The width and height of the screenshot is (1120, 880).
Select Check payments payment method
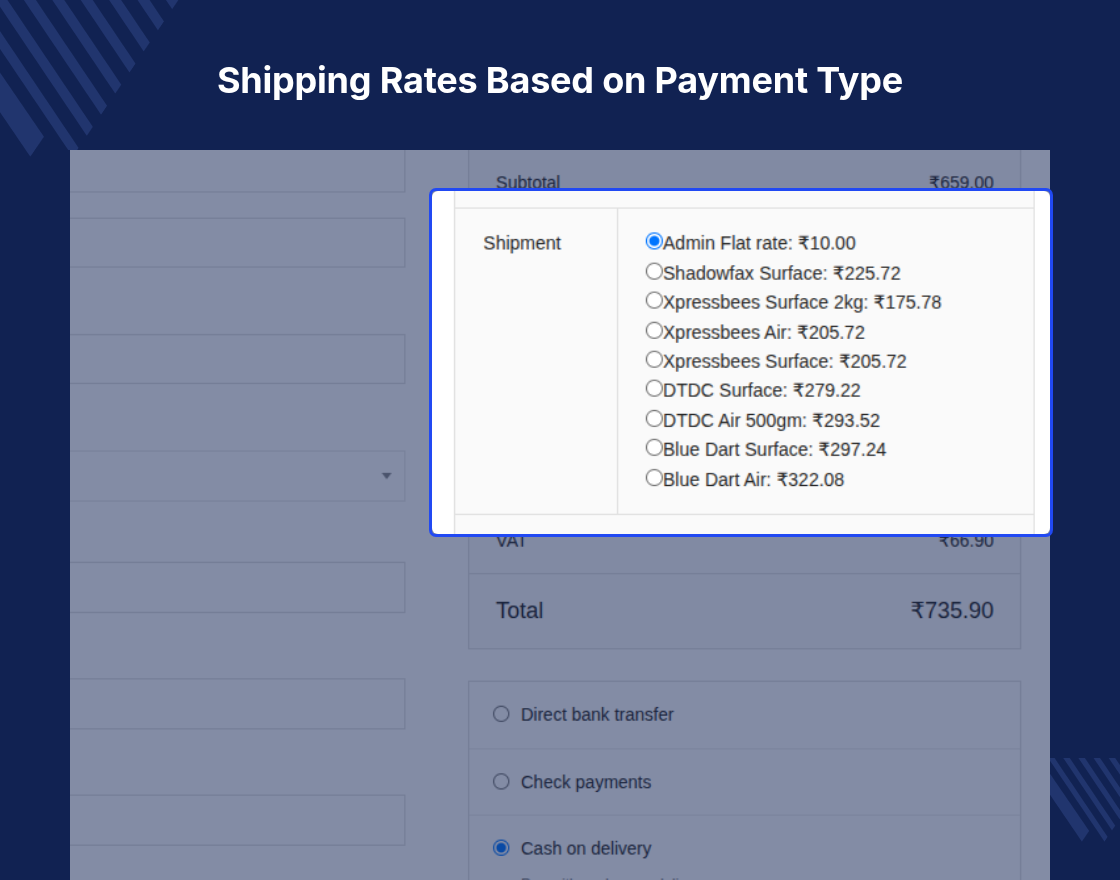pyautogui.click(x=501, y=781)
